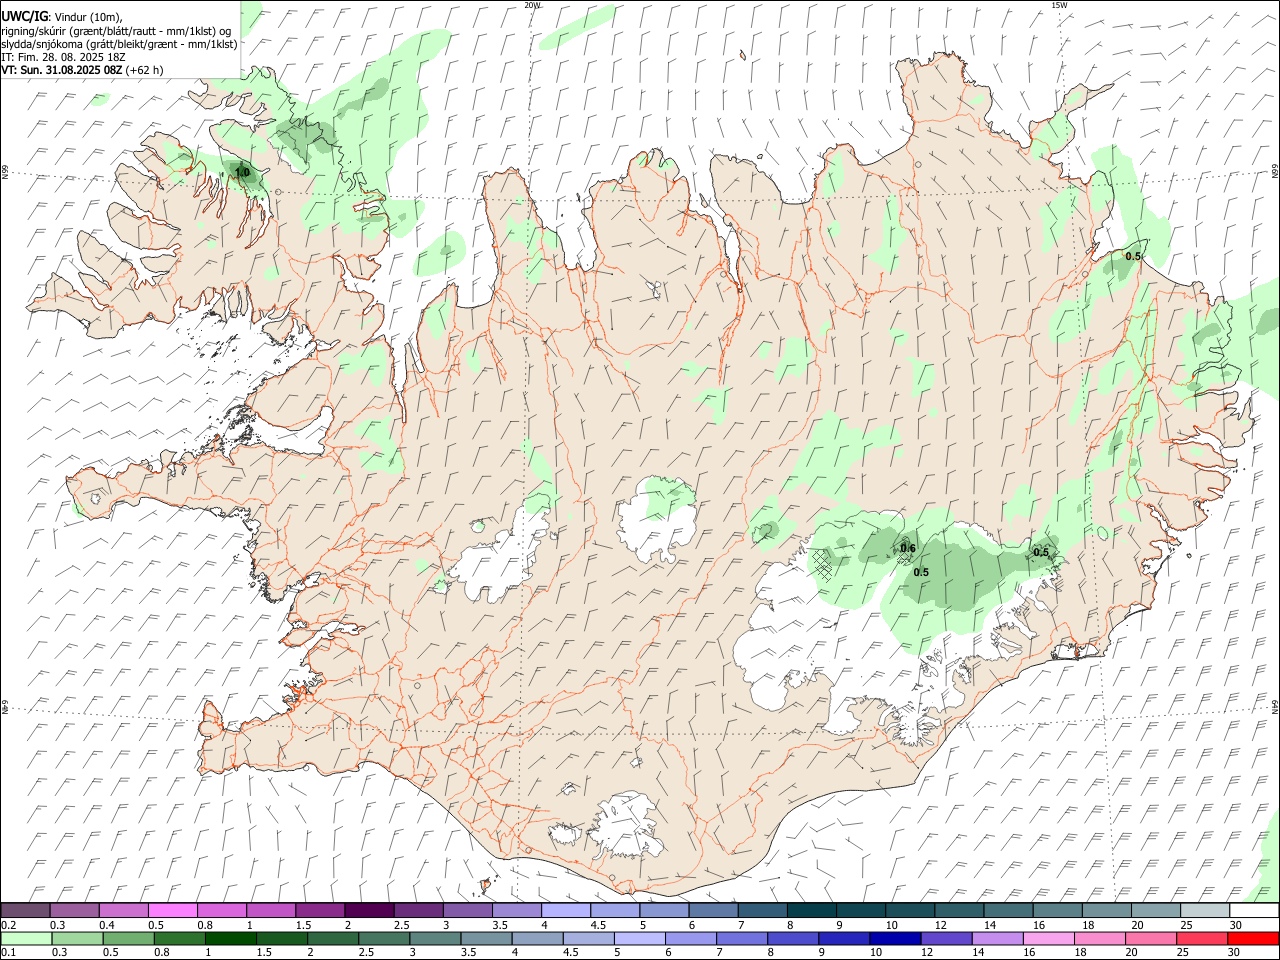Pick the palest green swatch between 0.1 and 0.3, lower scale

tap(25, 938)
